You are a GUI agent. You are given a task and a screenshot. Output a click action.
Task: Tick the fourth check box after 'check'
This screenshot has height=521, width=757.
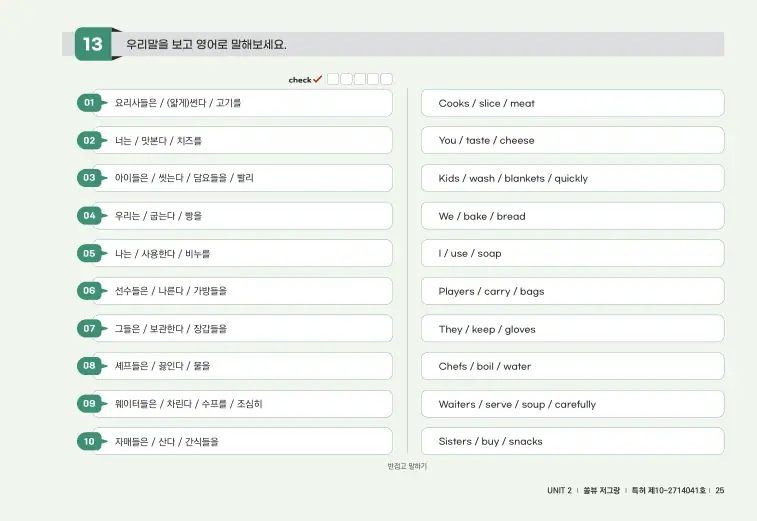[373, 79]
